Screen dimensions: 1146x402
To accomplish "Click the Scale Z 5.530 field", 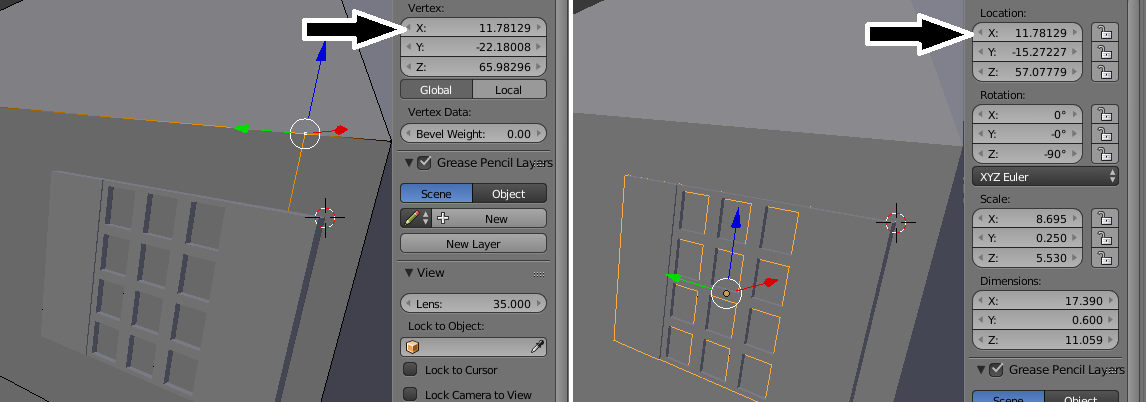I will pos(1028,258).
